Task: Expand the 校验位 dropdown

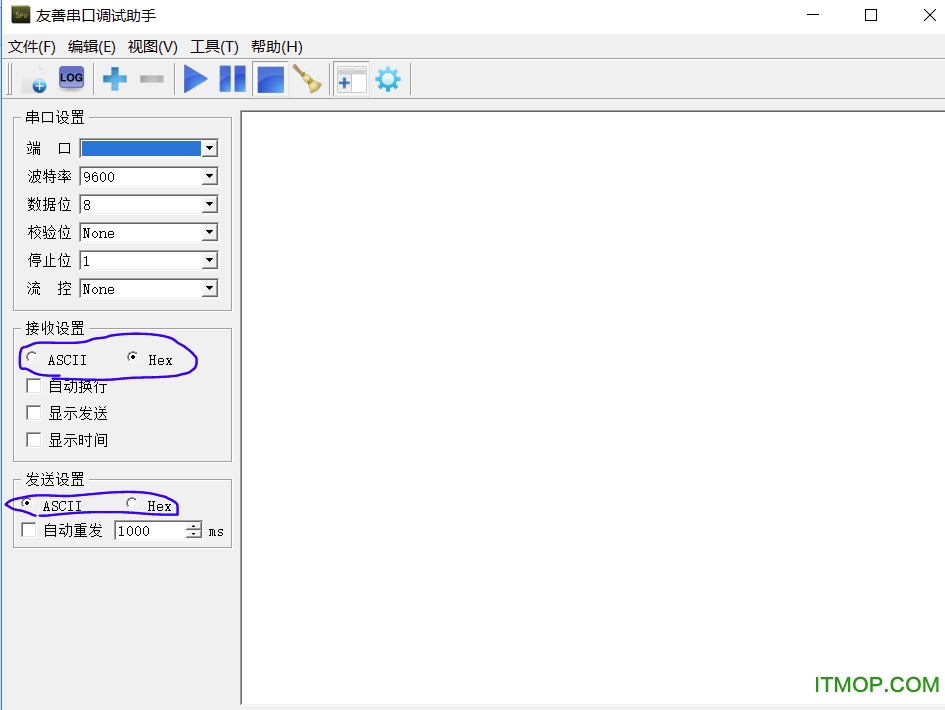Action: [209, 233]
